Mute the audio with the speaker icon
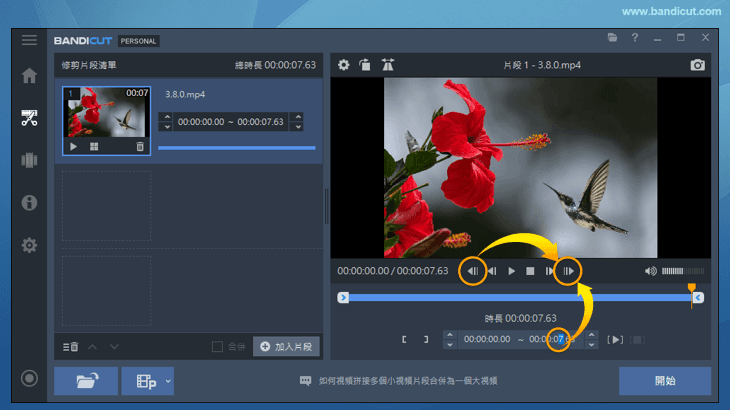 [650, 271]
